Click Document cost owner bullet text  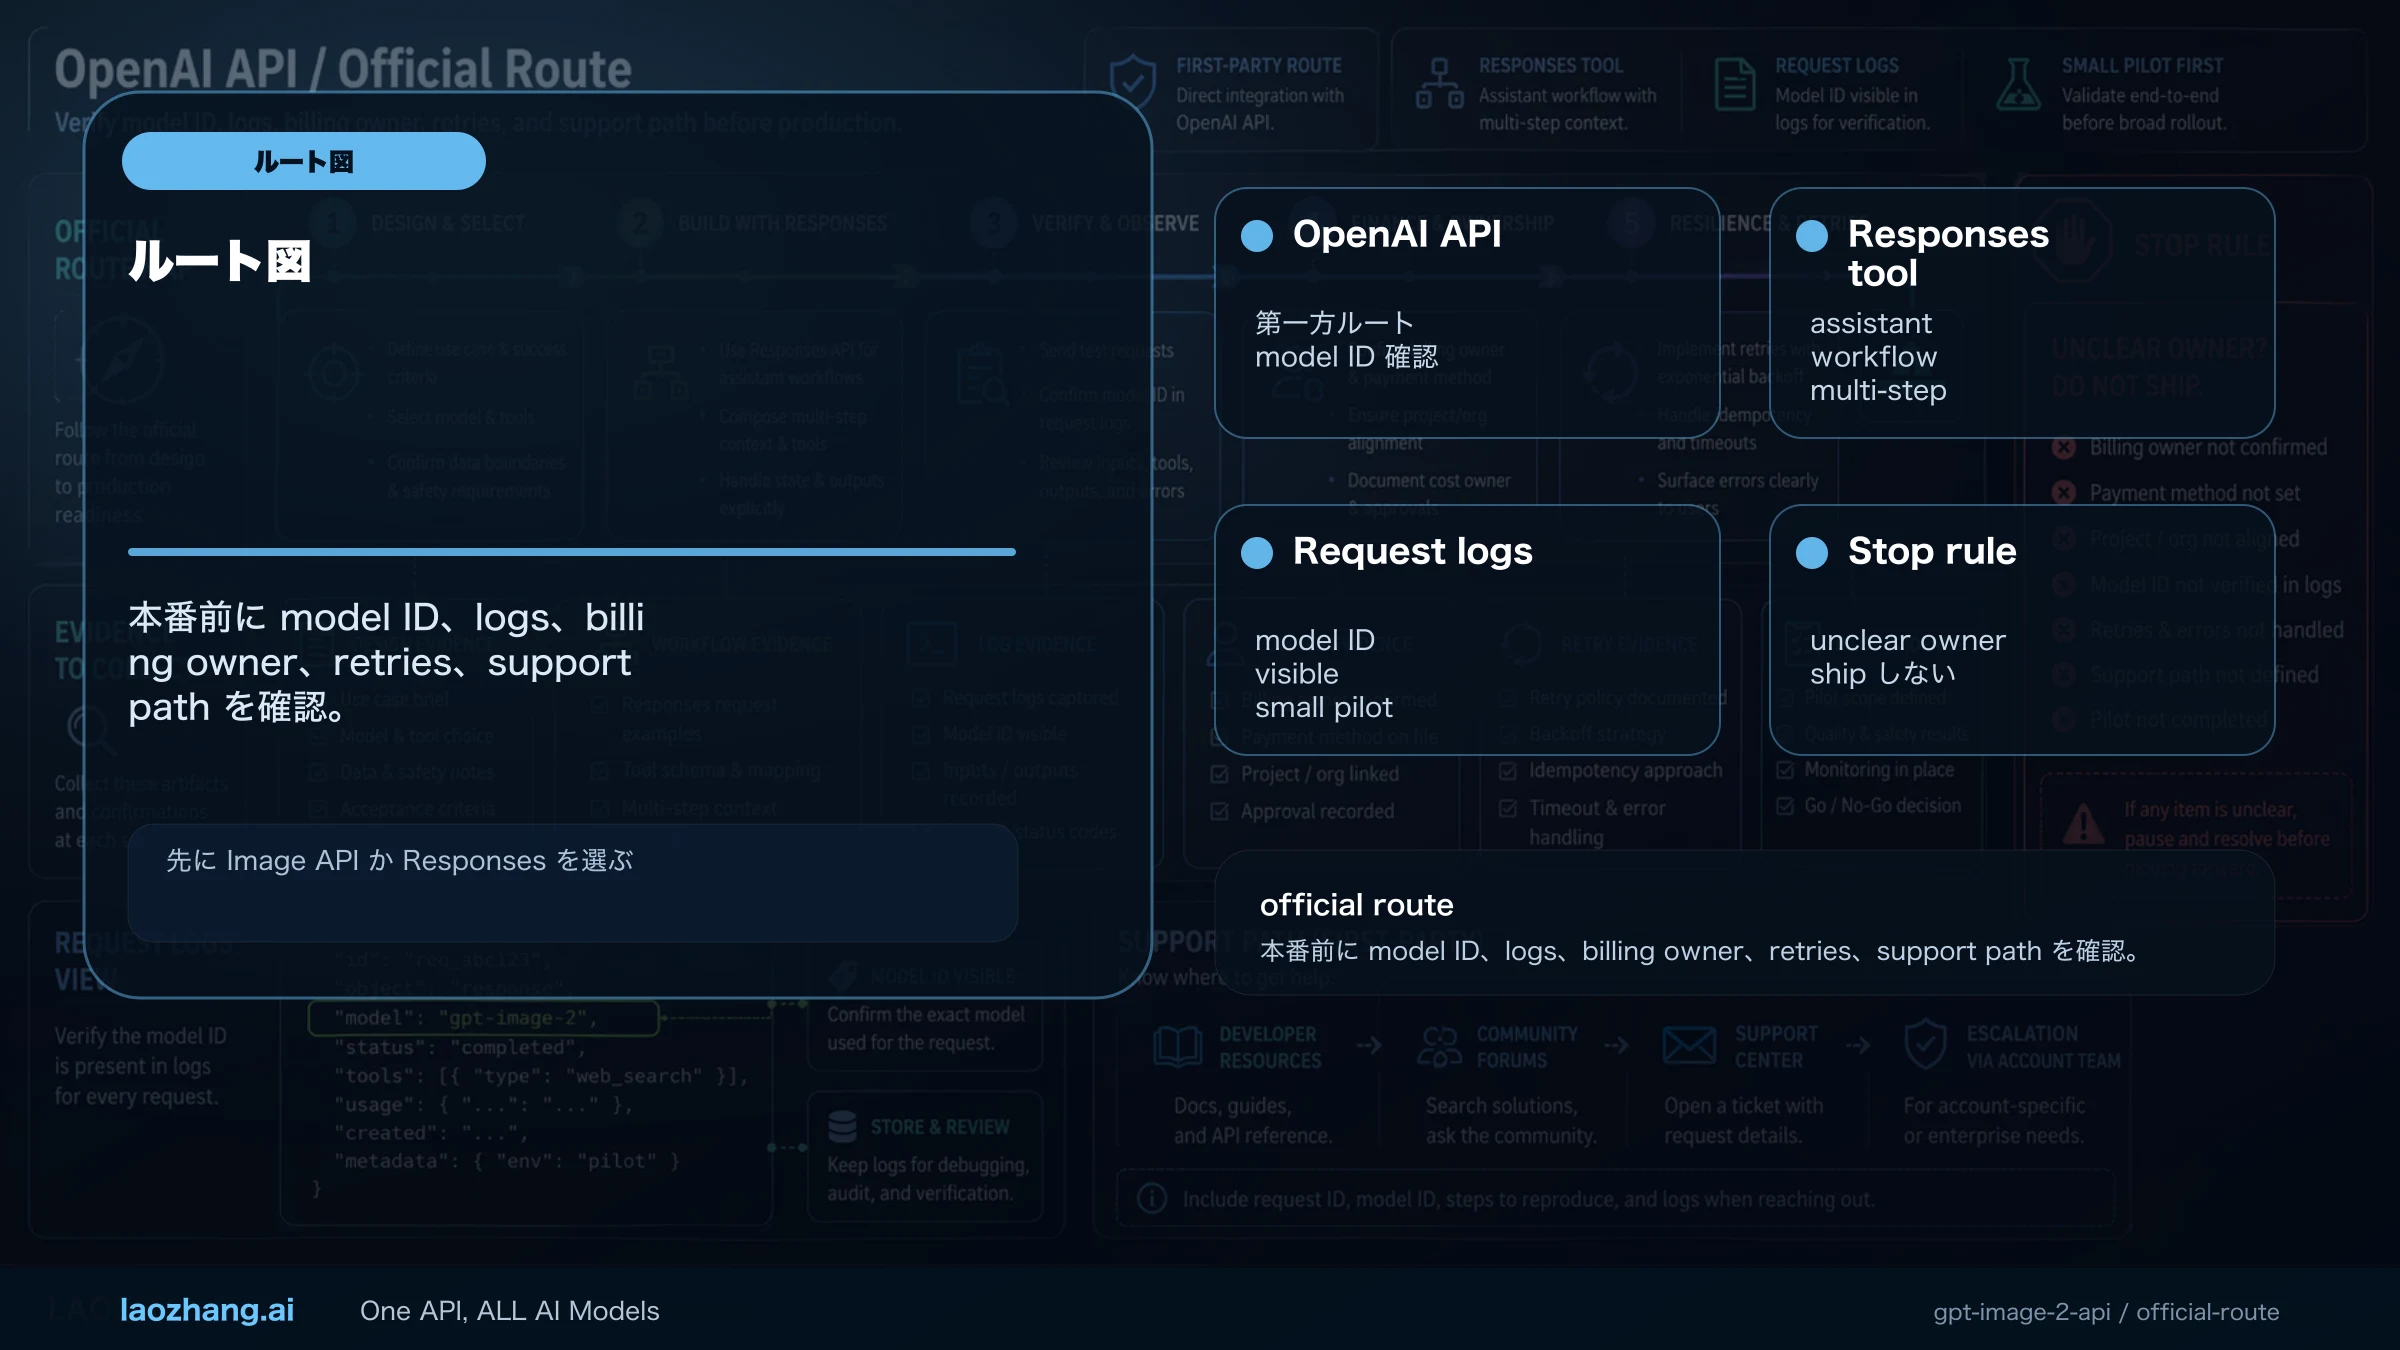click(x=1429, y=481)
